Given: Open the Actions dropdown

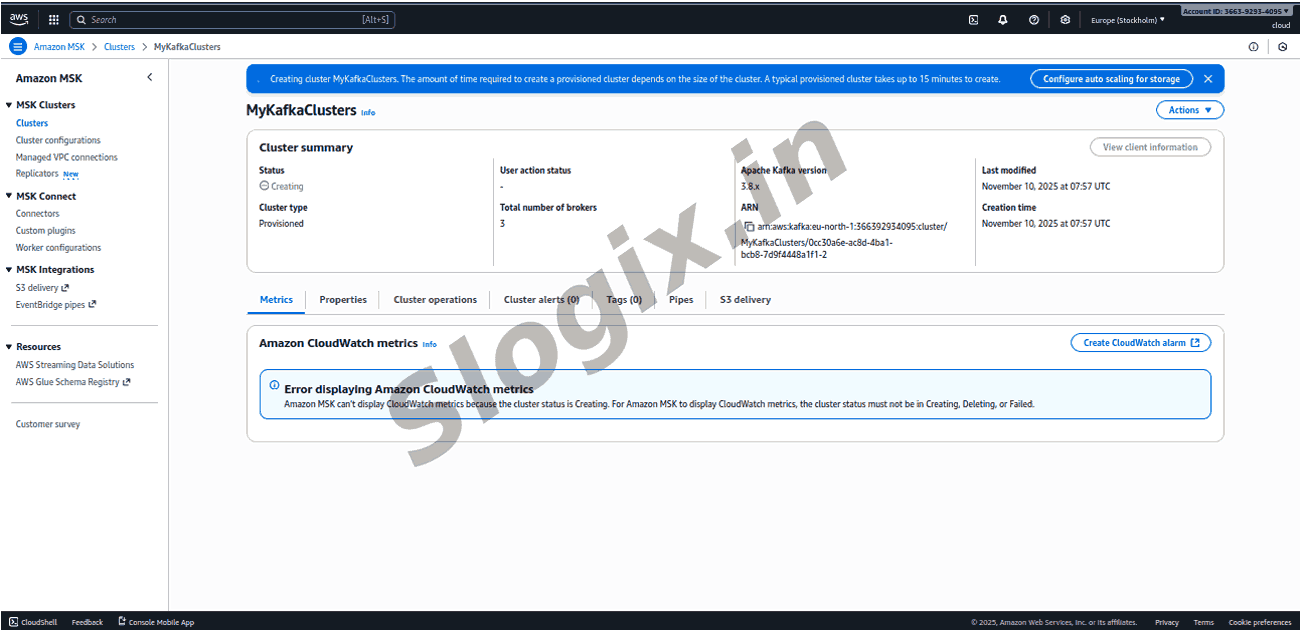Looking at the screenshot, I should pyautogui.click(x=1189, y=110).
